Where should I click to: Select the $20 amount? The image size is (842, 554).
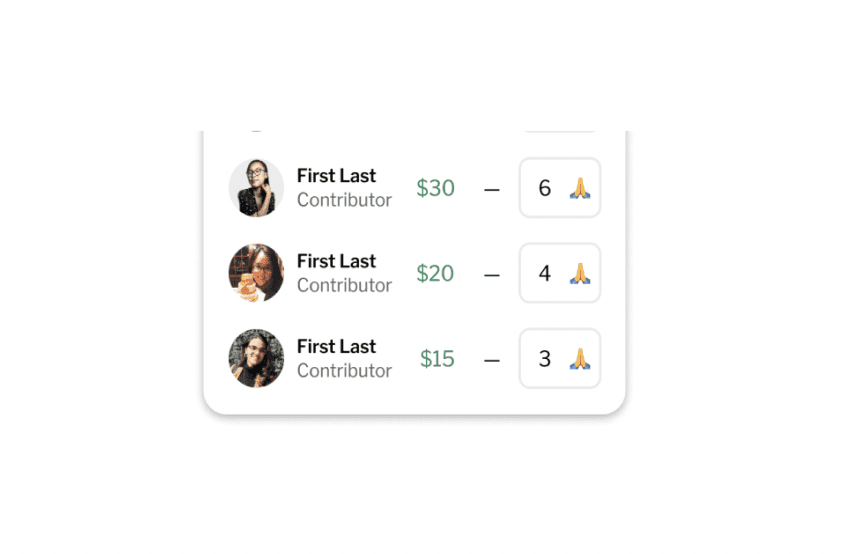[435, 274]
